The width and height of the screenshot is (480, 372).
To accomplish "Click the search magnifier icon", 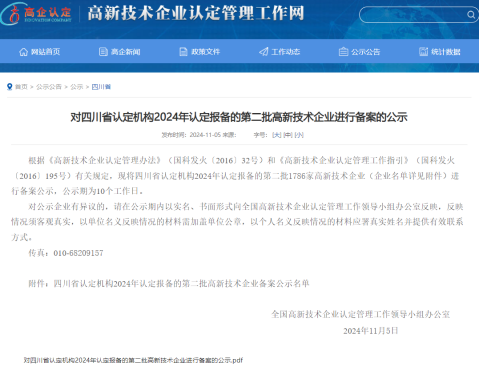I will pyautogui.click(x=471, y=15).
